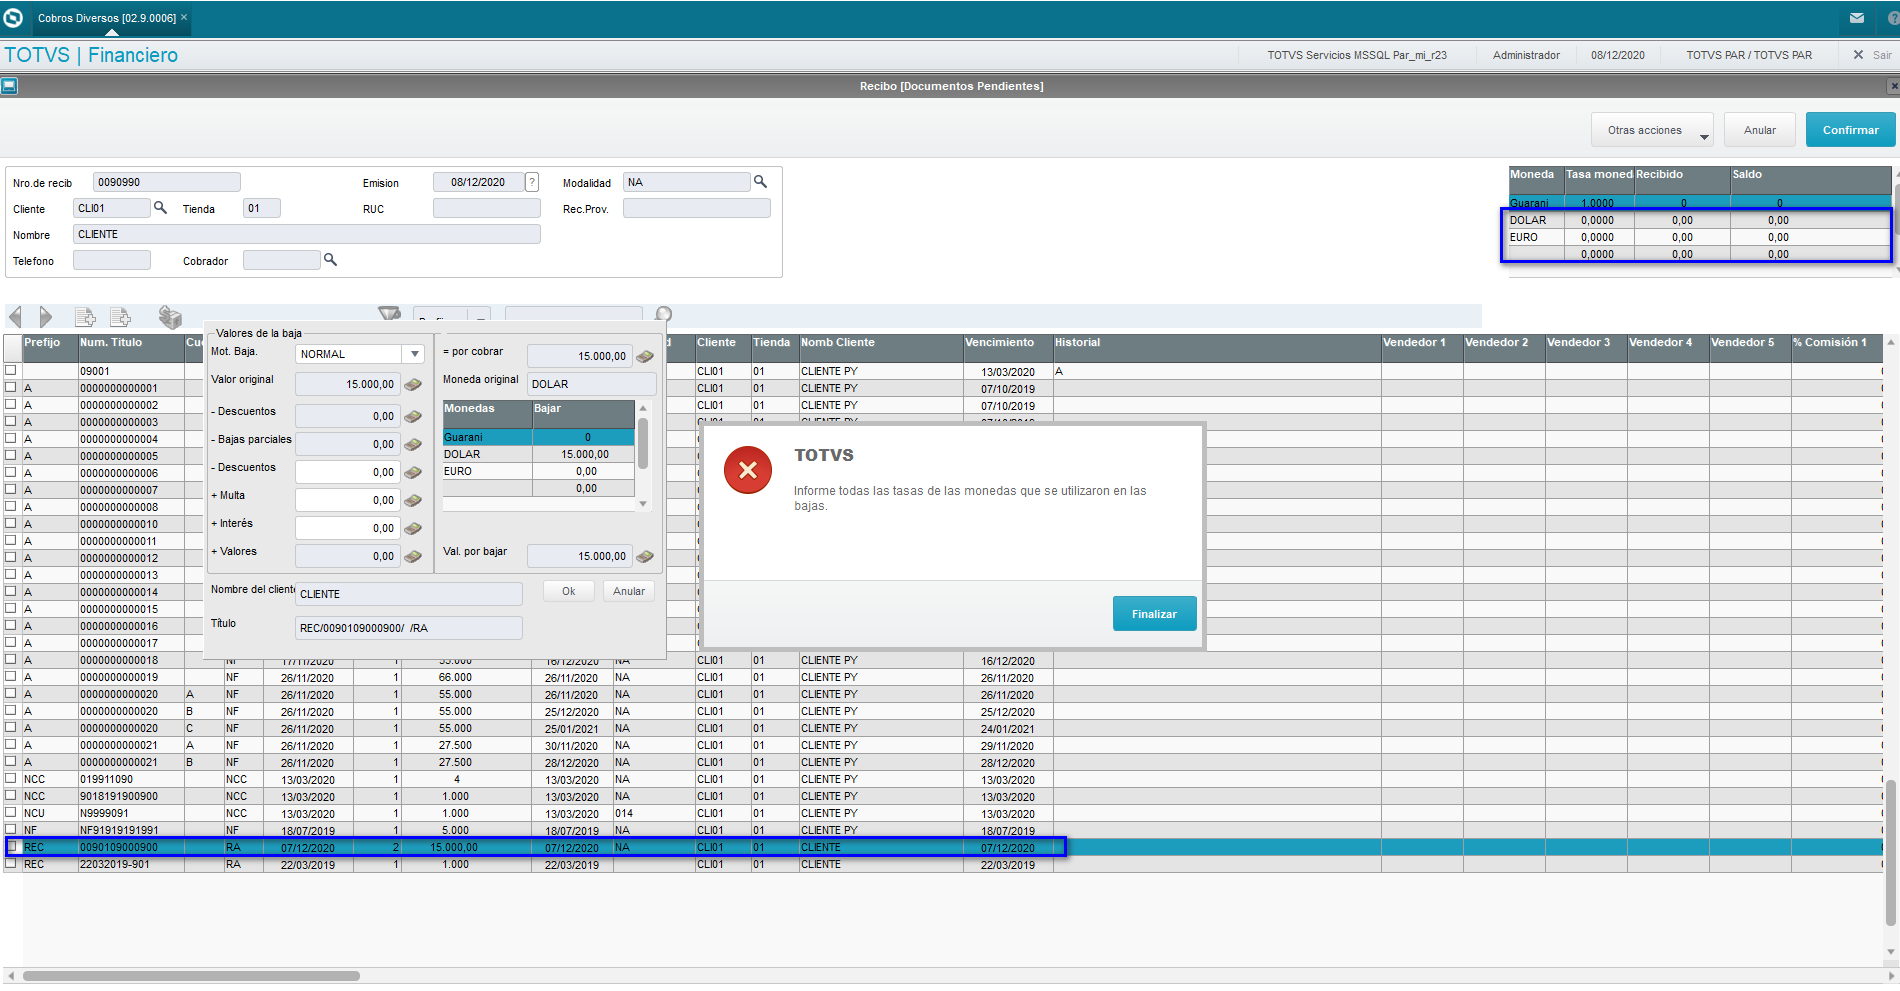Click the RUC input field
1900x991 pixels.
coord(487,208)
